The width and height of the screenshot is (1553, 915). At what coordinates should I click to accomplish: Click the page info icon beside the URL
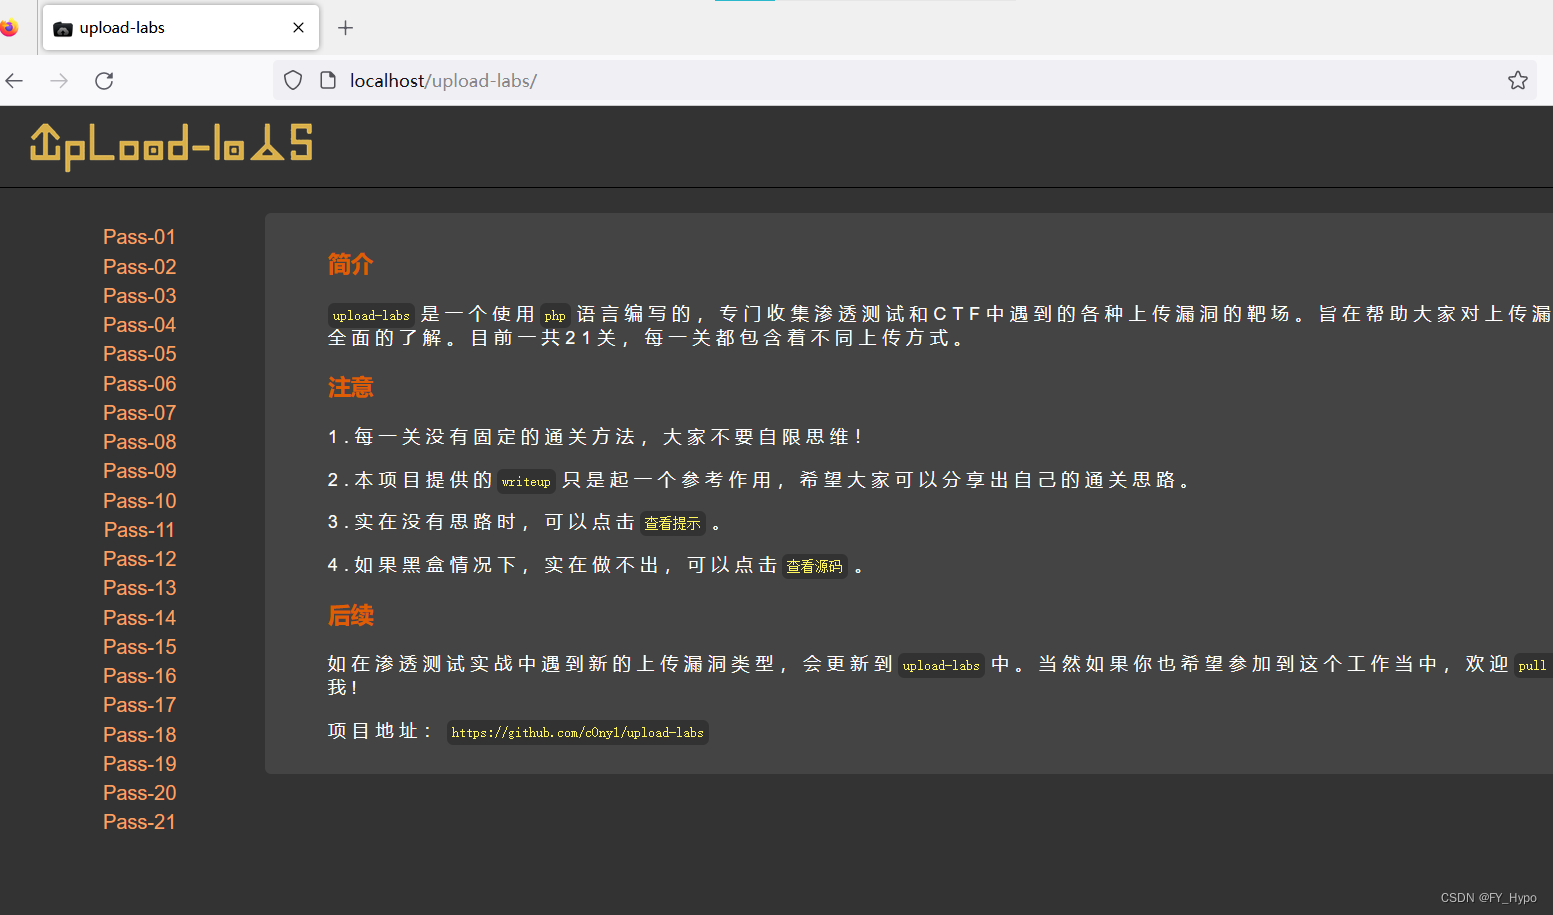[327, 81]
